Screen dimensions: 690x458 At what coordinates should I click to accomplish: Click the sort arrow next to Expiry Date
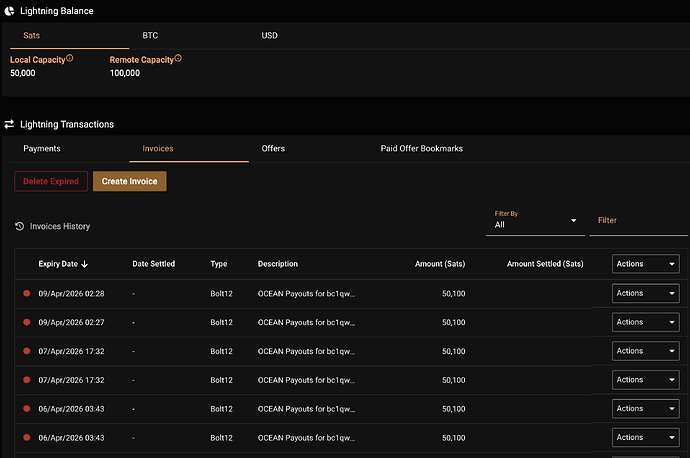tap(84, 264)
